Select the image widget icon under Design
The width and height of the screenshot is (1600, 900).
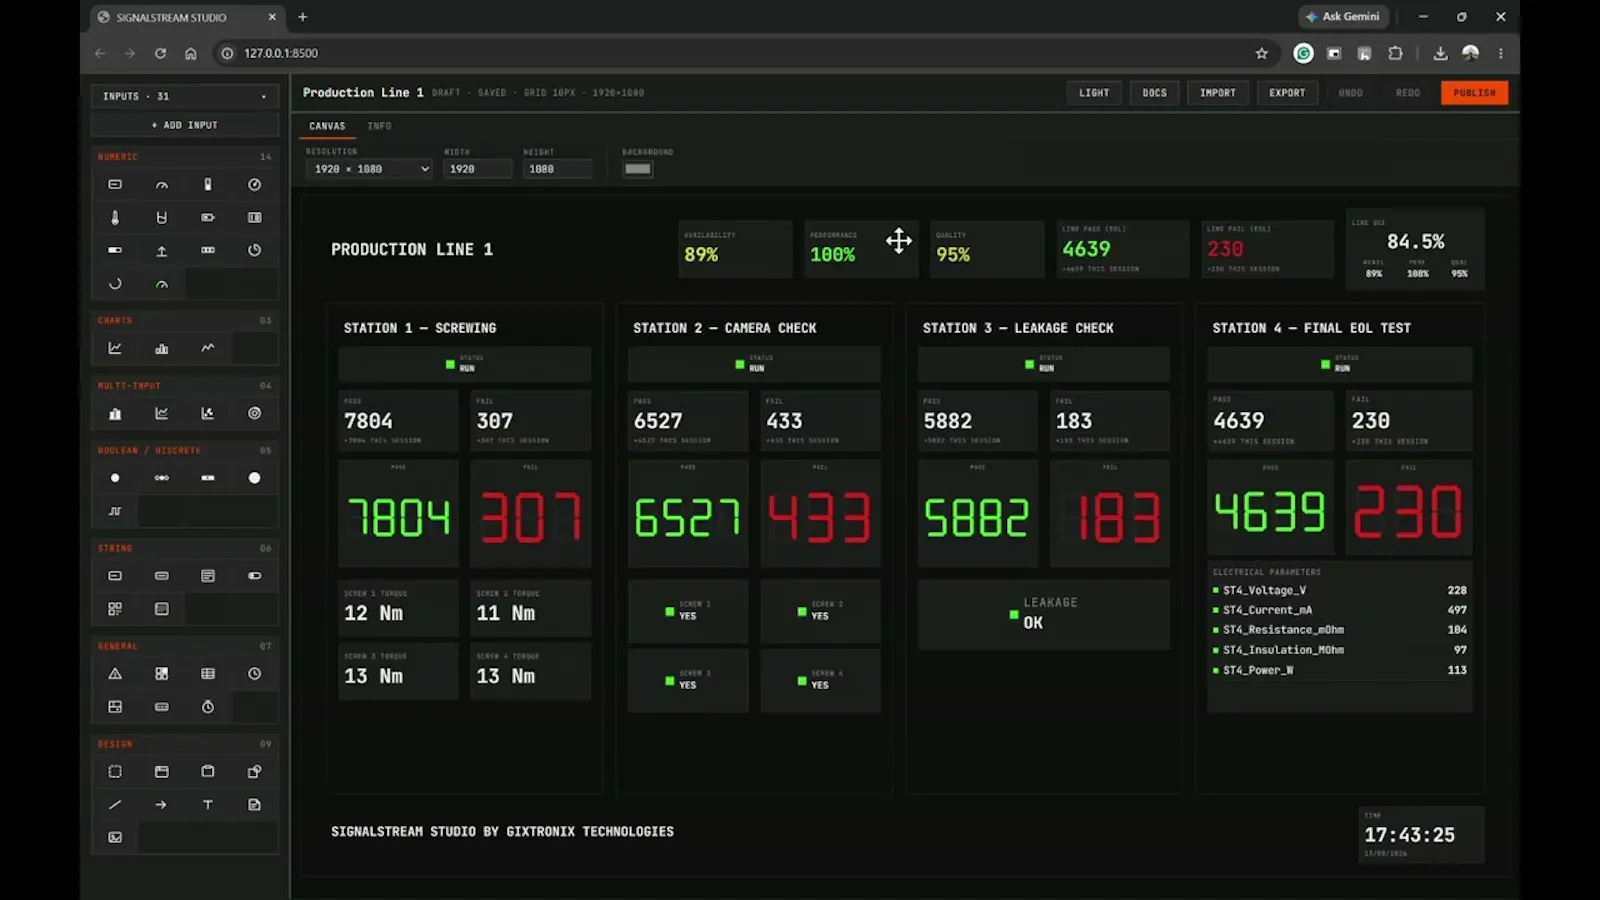click(115, 837)
